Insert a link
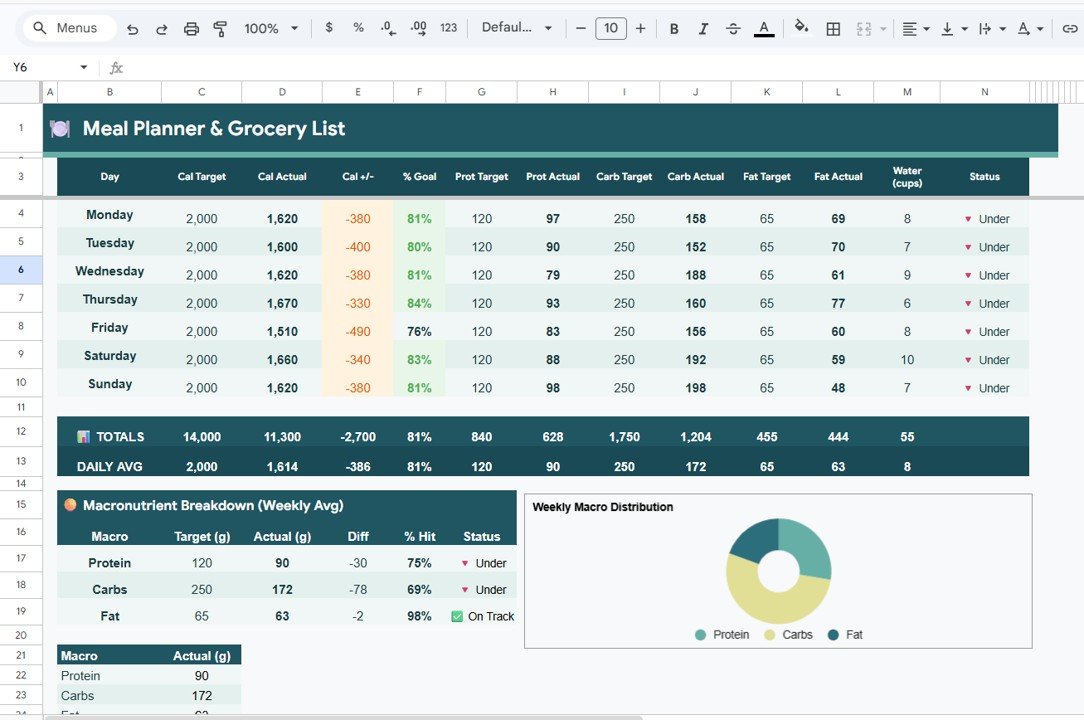This screenshot has height=720, width=1084. pyautogui.click(x=1068, y=28)
